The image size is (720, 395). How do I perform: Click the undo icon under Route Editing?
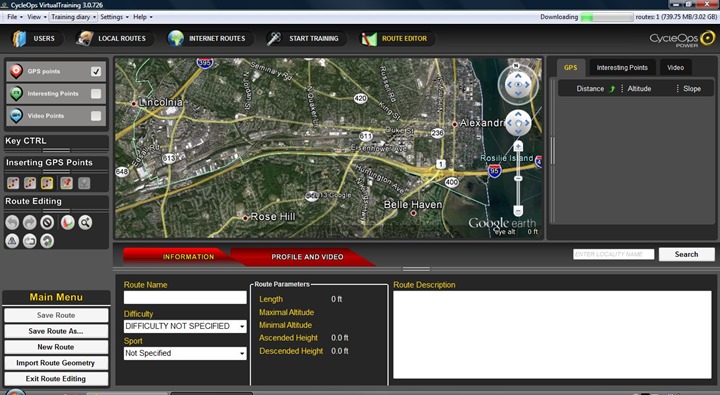click(x=12, y=223)
